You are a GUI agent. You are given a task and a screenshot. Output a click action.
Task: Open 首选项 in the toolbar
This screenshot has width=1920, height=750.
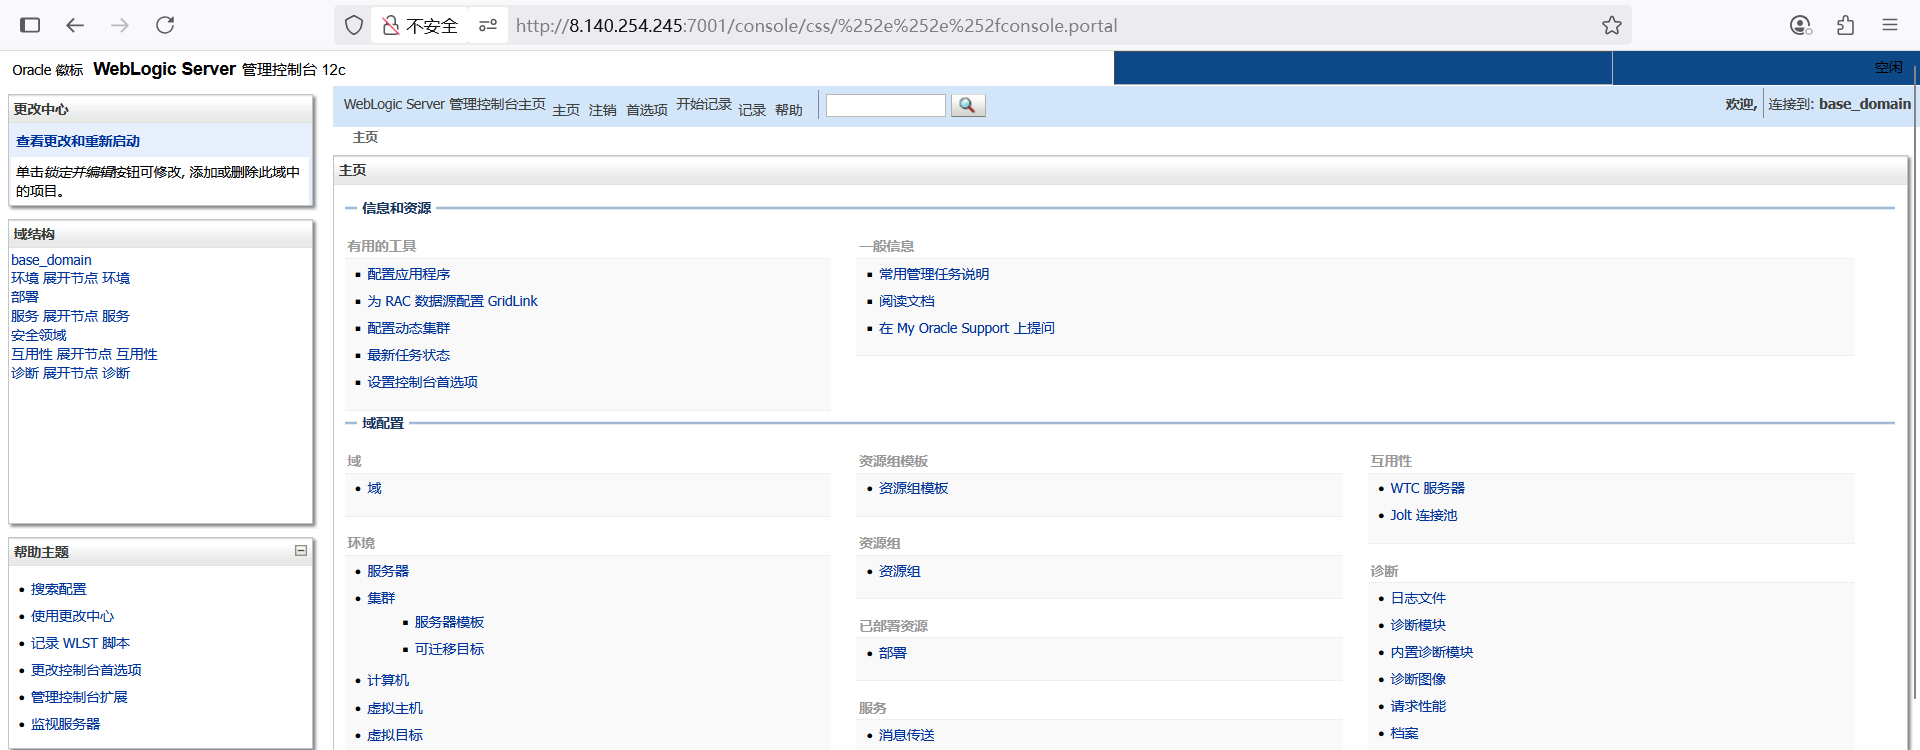click(647, 110)
